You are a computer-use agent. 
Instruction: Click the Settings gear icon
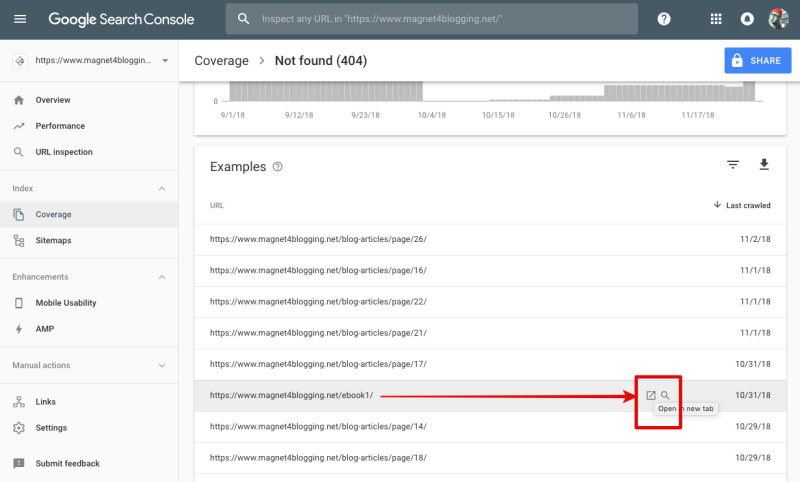pos(19,428)
